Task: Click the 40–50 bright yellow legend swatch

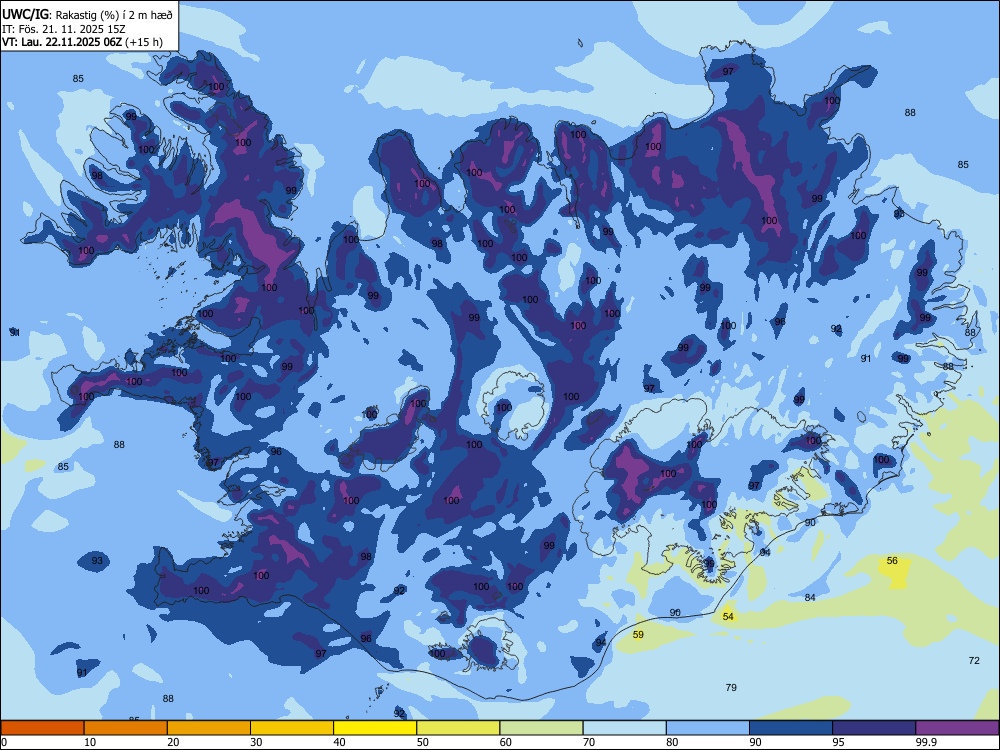Action: click(375, 728)
